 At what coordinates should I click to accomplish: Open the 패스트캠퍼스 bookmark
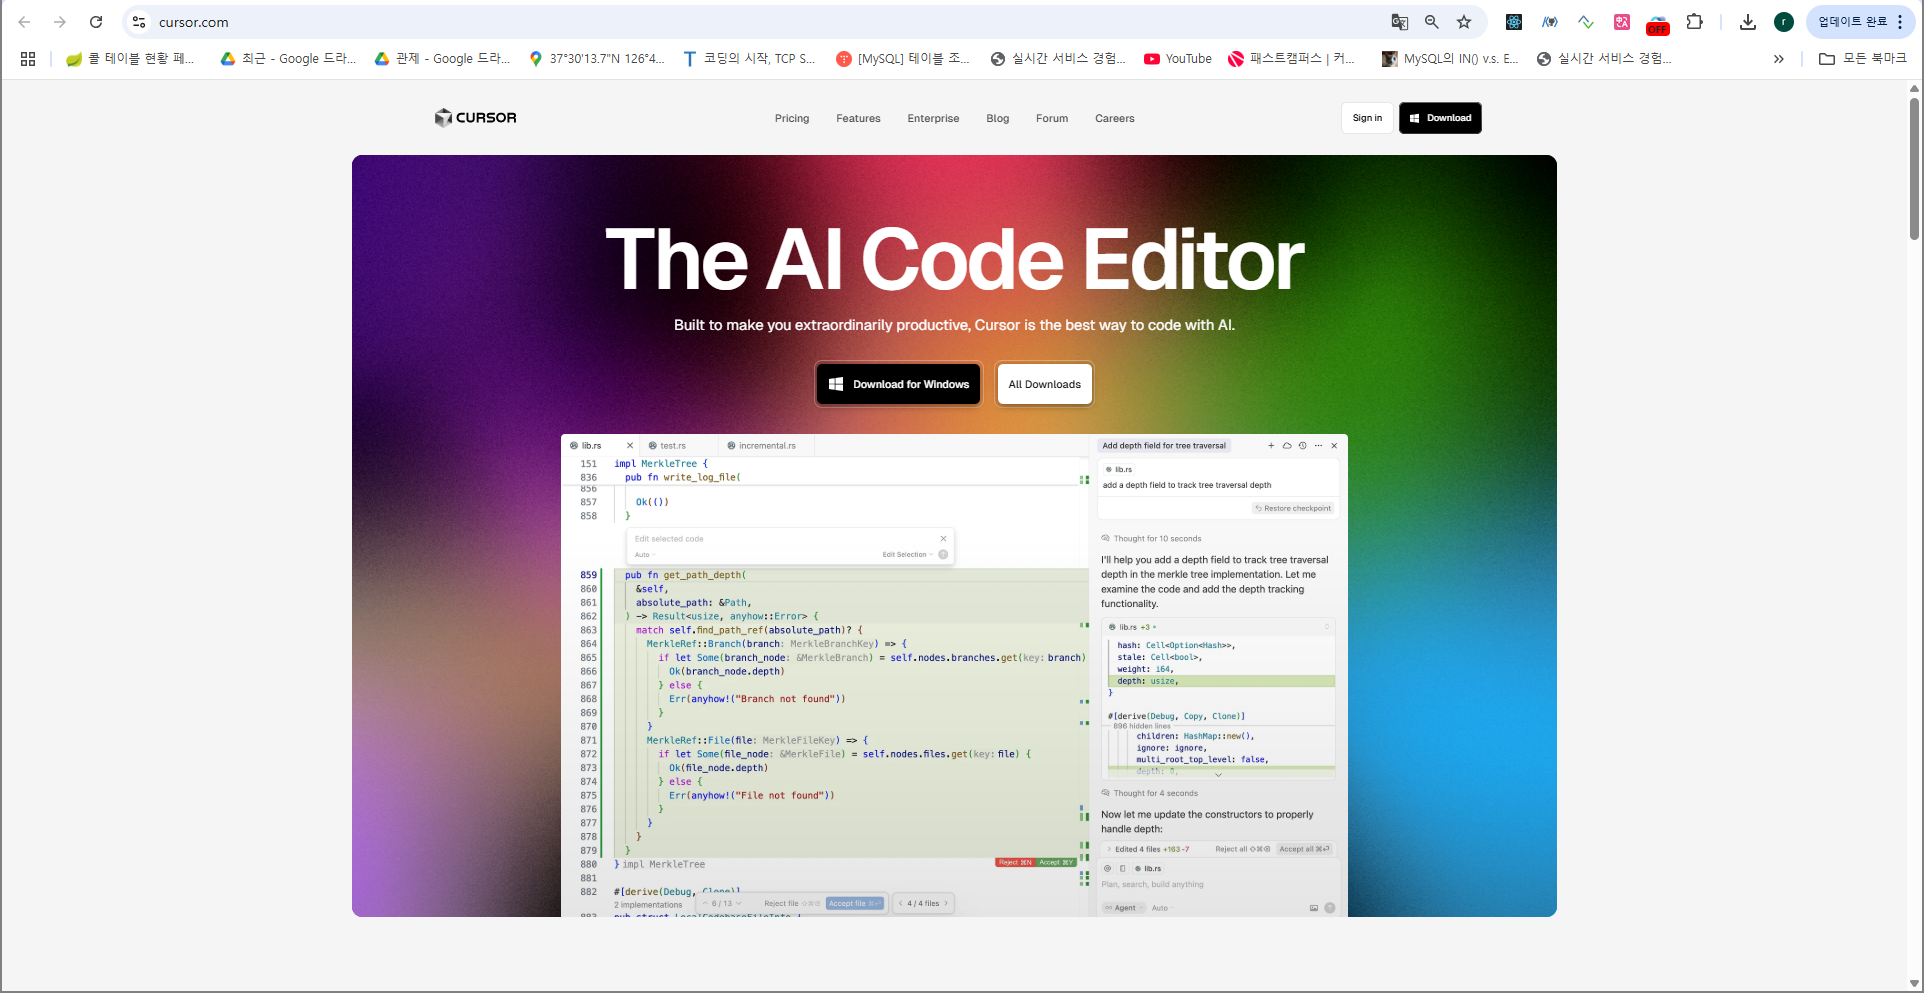(1292, 59)
